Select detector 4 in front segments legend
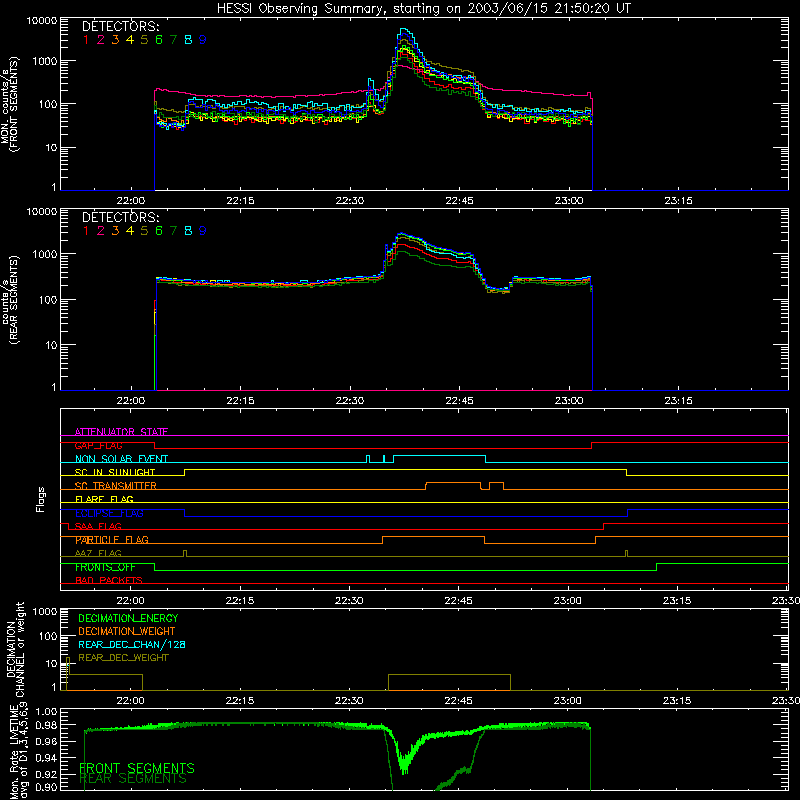Image resolution: width=800 pixels, height=800 pixels. pyautogui.click(x=130, y=40)
